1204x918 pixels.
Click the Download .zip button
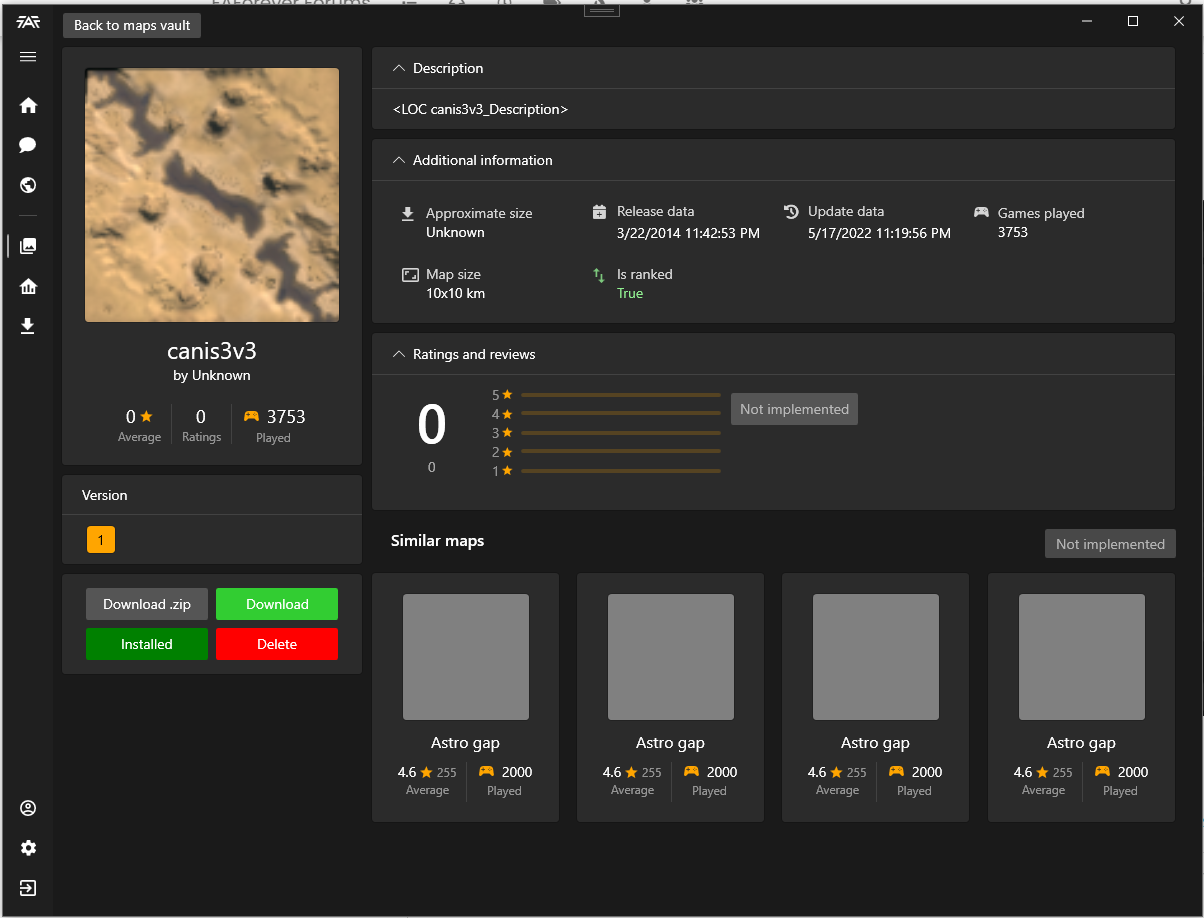[x=147, y=604]
